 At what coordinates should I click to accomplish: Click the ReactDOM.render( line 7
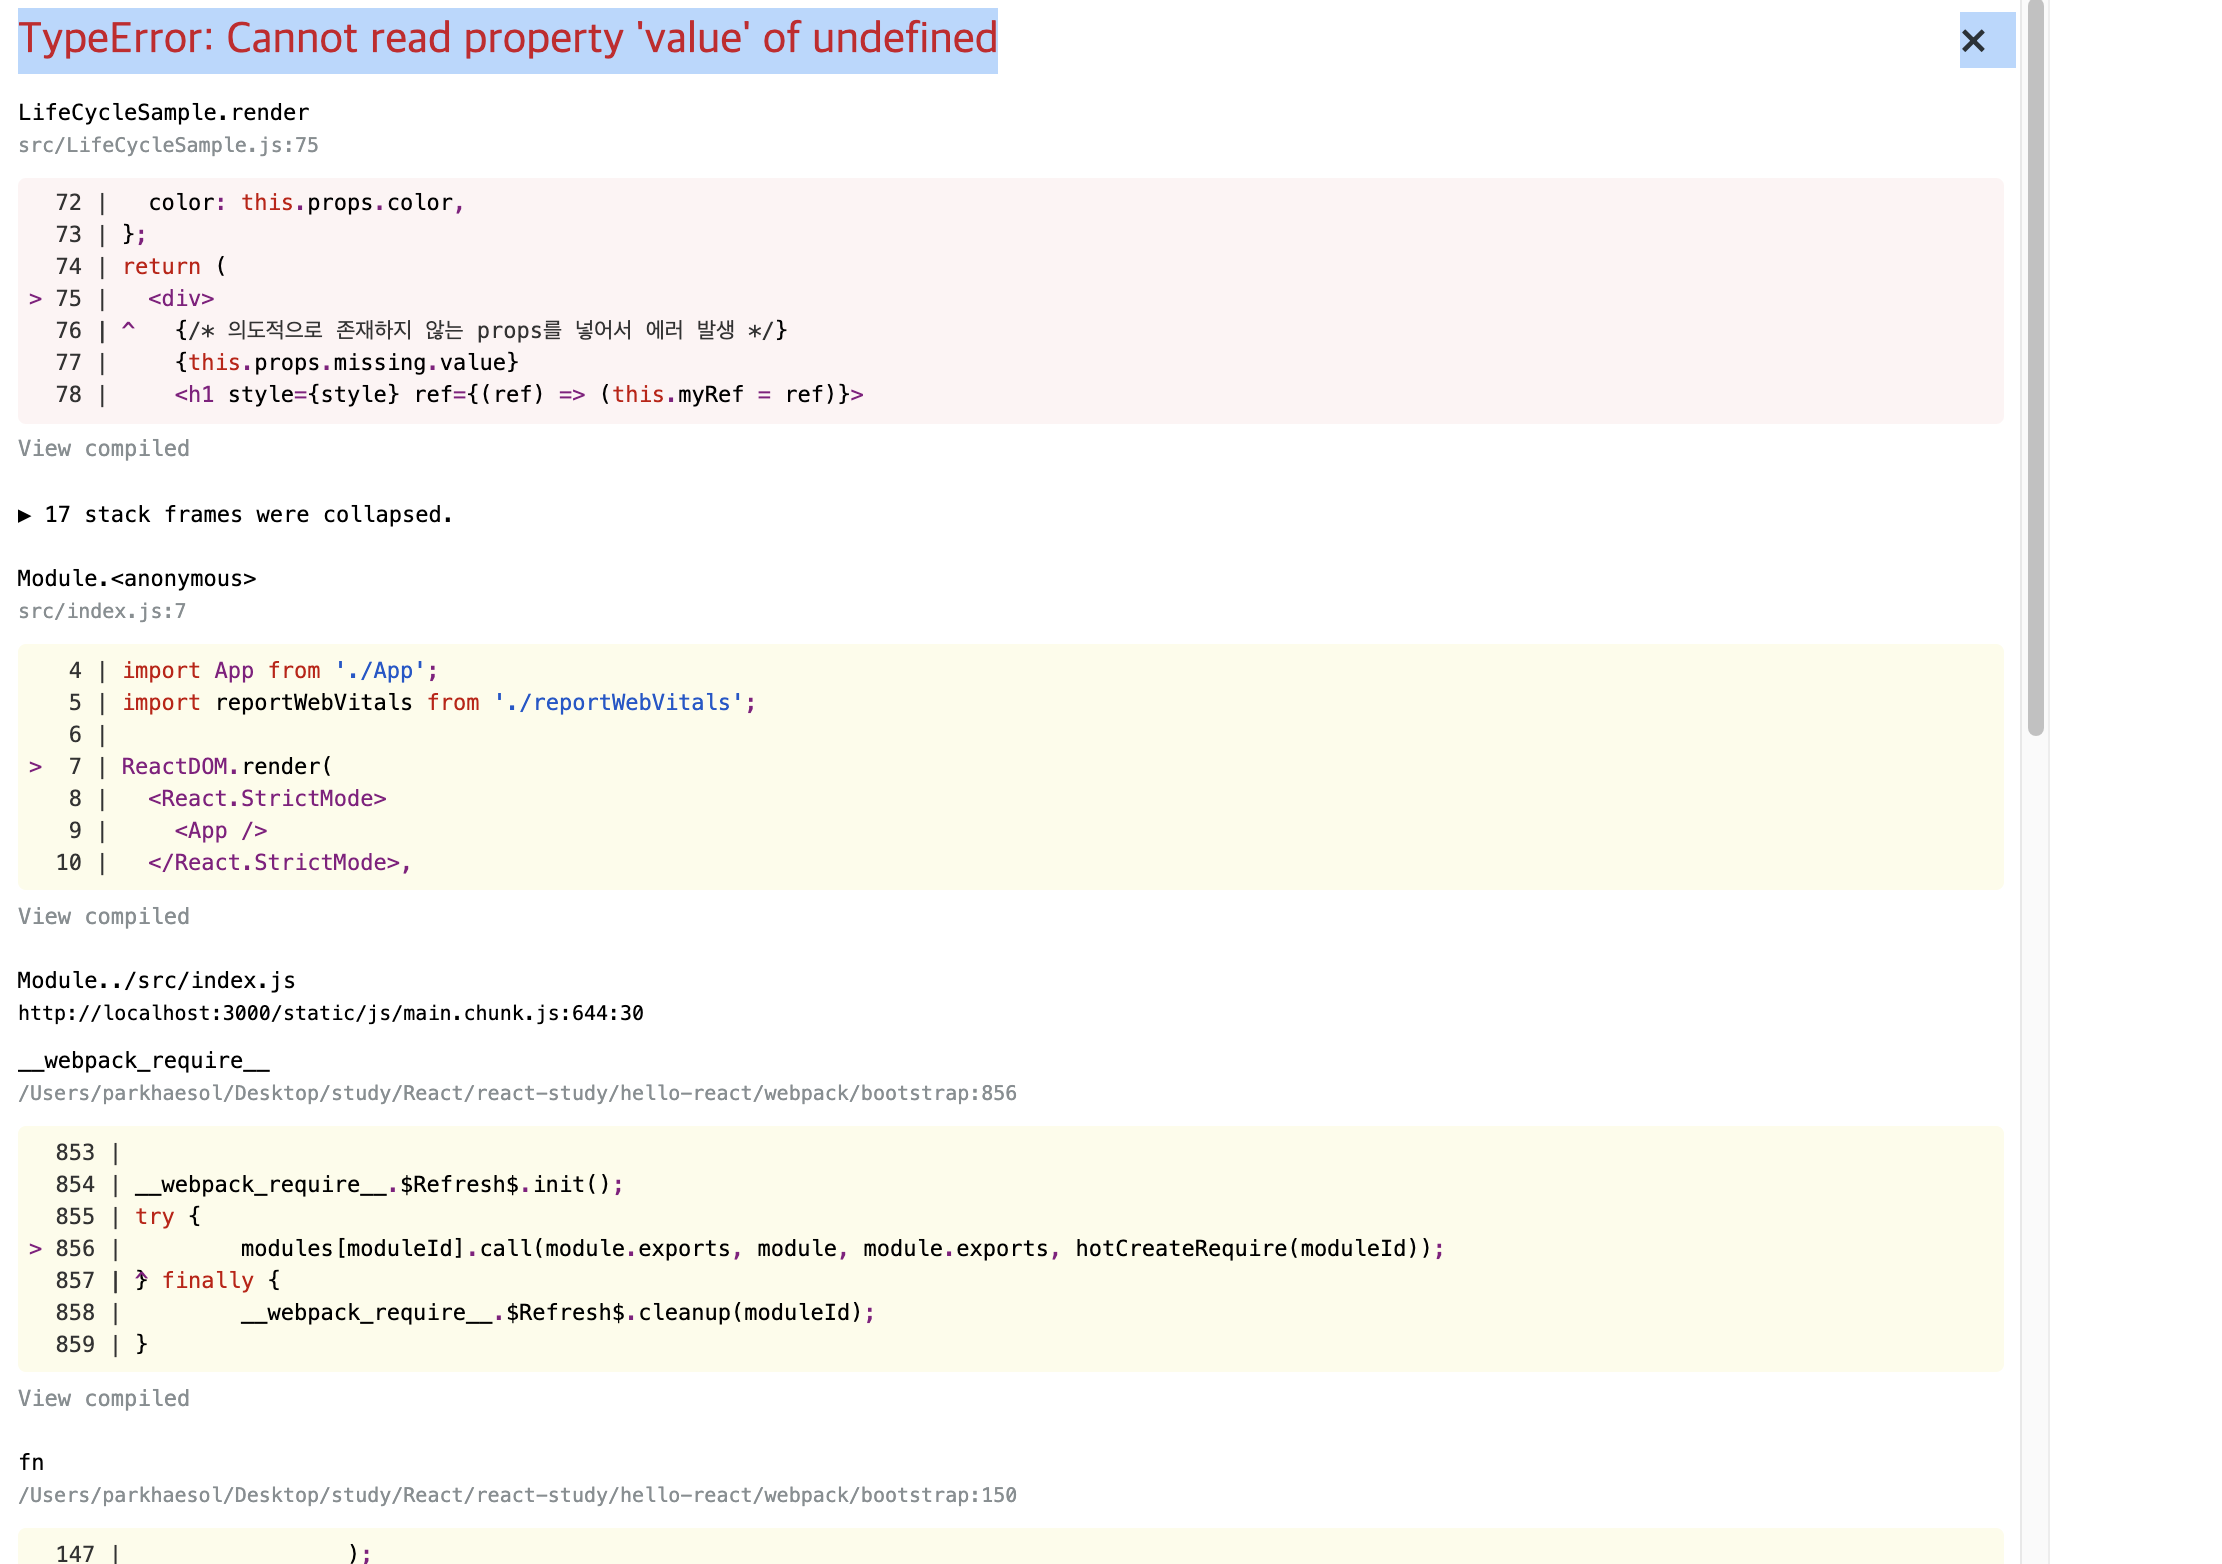click(227, 767)
